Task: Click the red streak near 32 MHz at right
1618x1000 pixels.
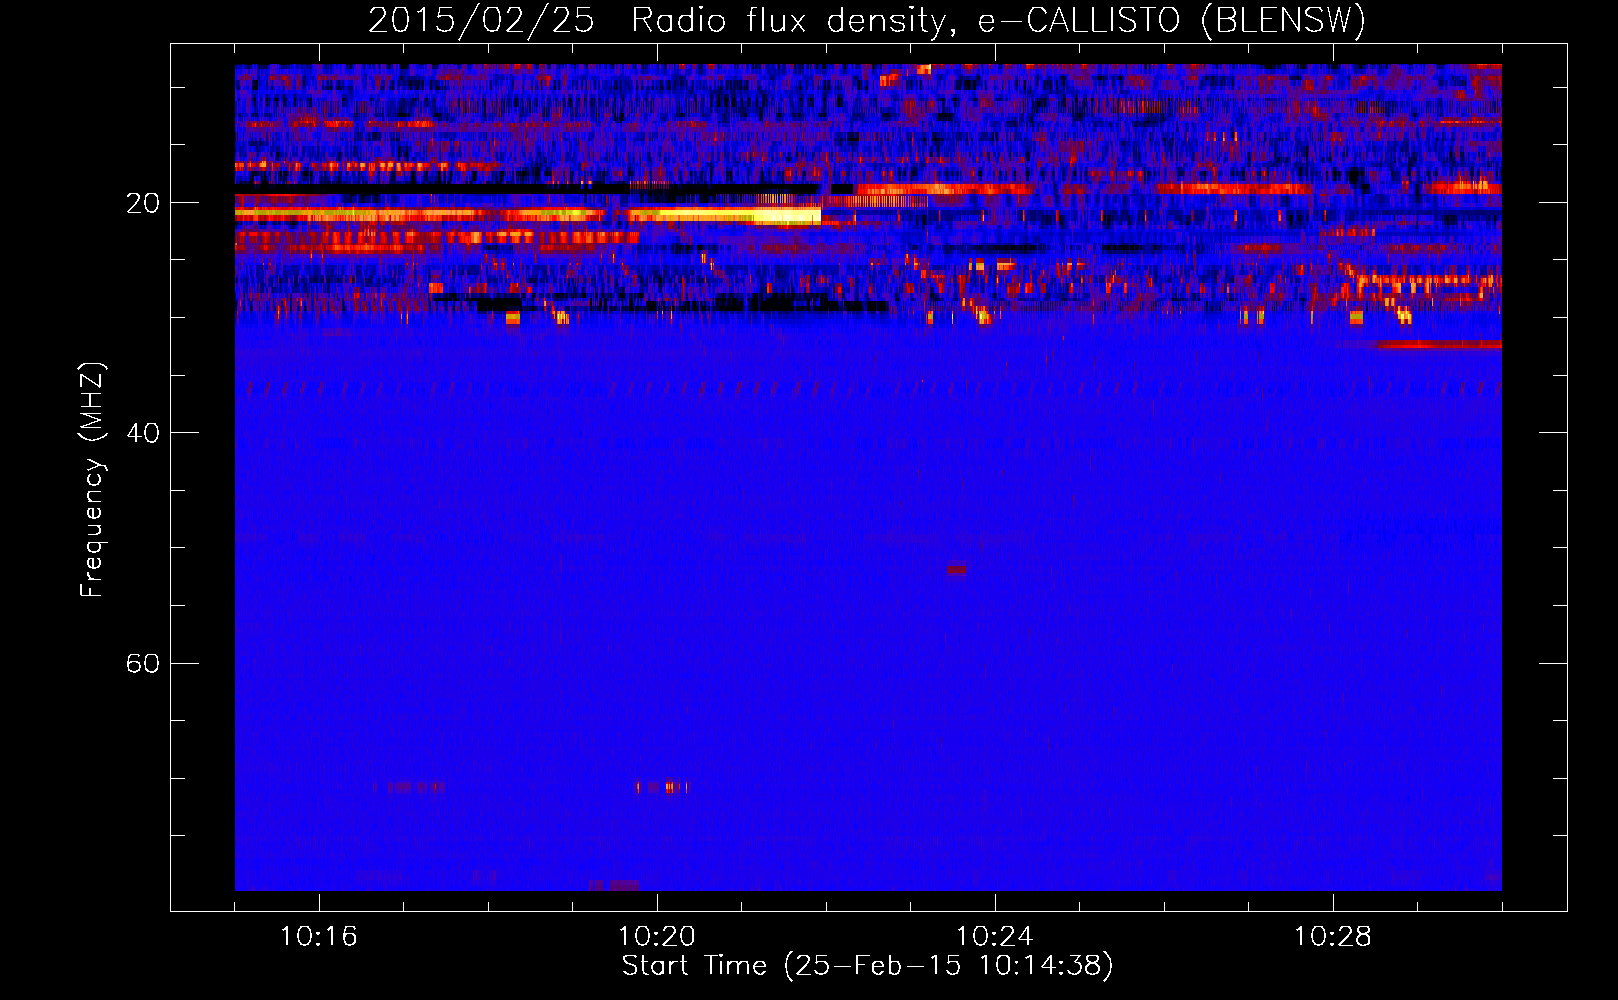Action: tap(1438, 344)
